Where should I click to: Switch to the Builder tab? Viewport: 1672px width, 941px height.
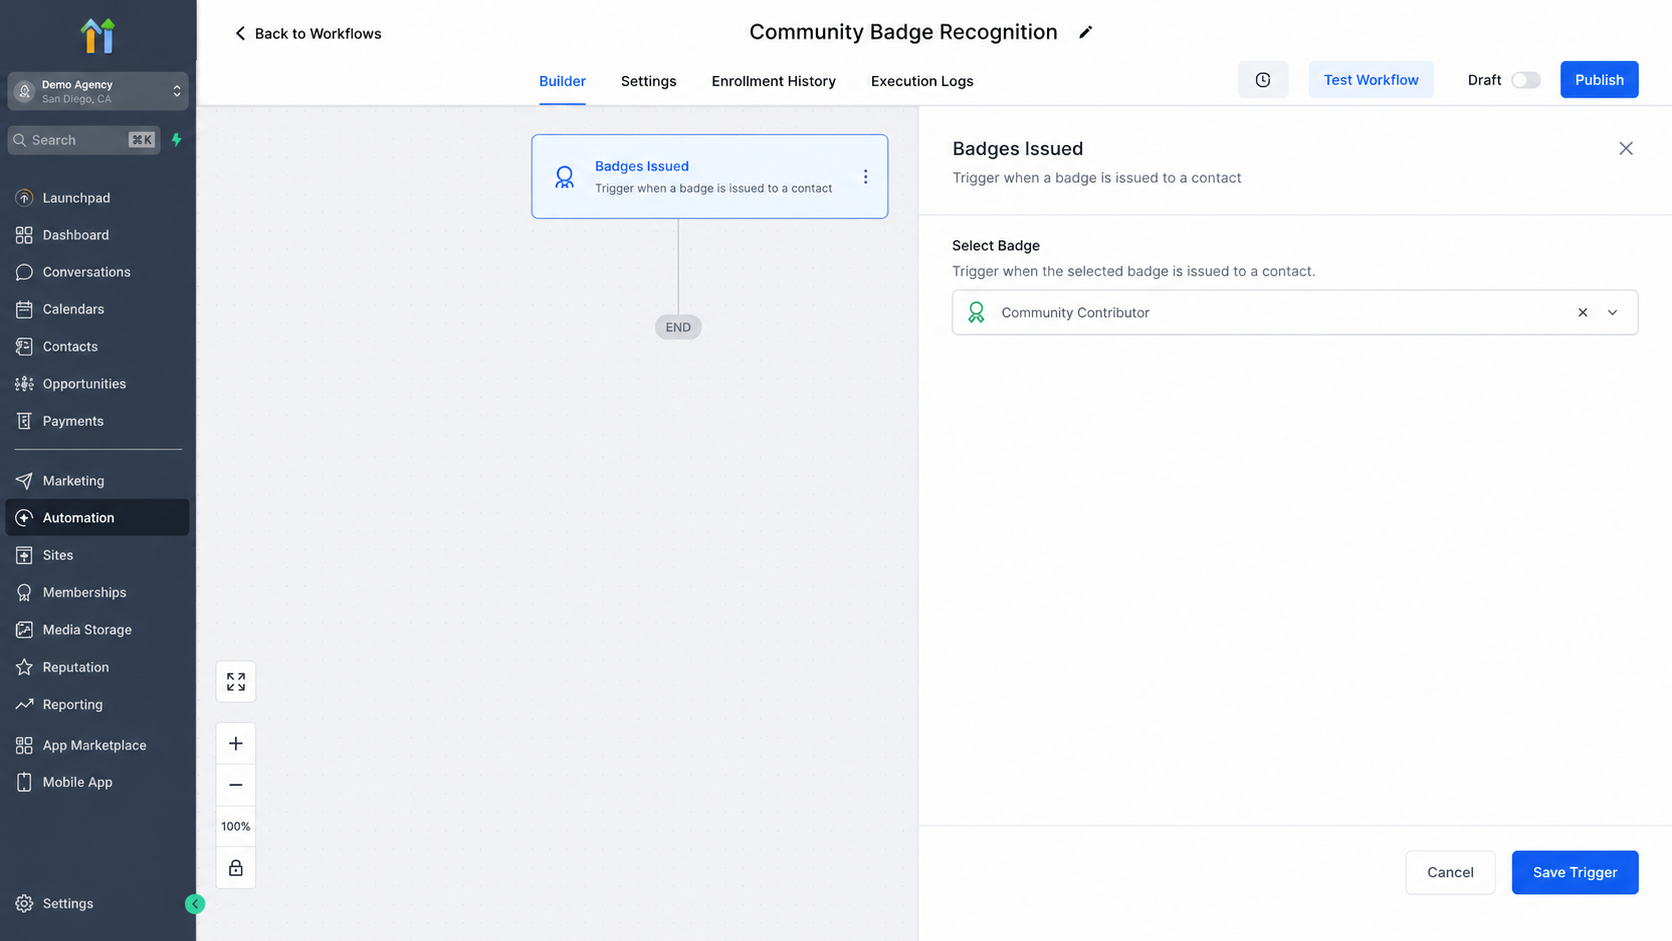pyautogui.click(x=562, y=81)
